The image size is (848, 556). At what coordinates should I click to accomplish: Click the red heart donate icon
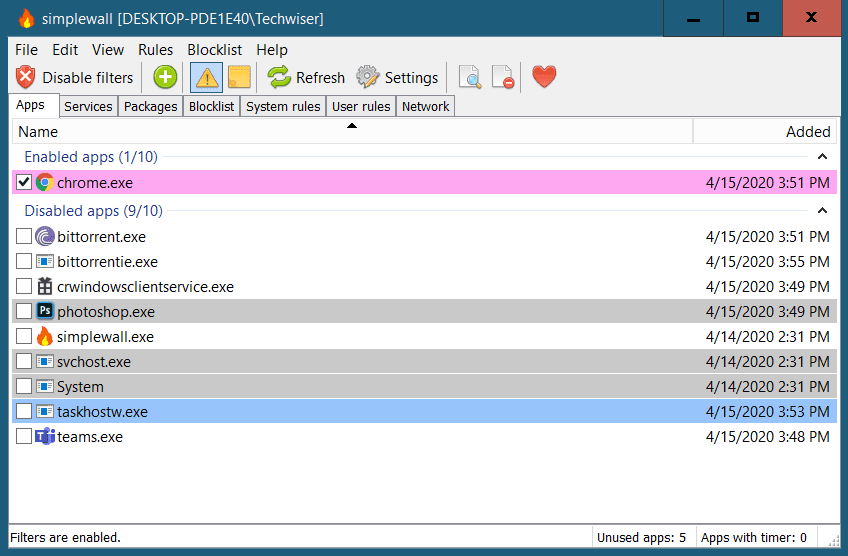click(x=544, y=77)
